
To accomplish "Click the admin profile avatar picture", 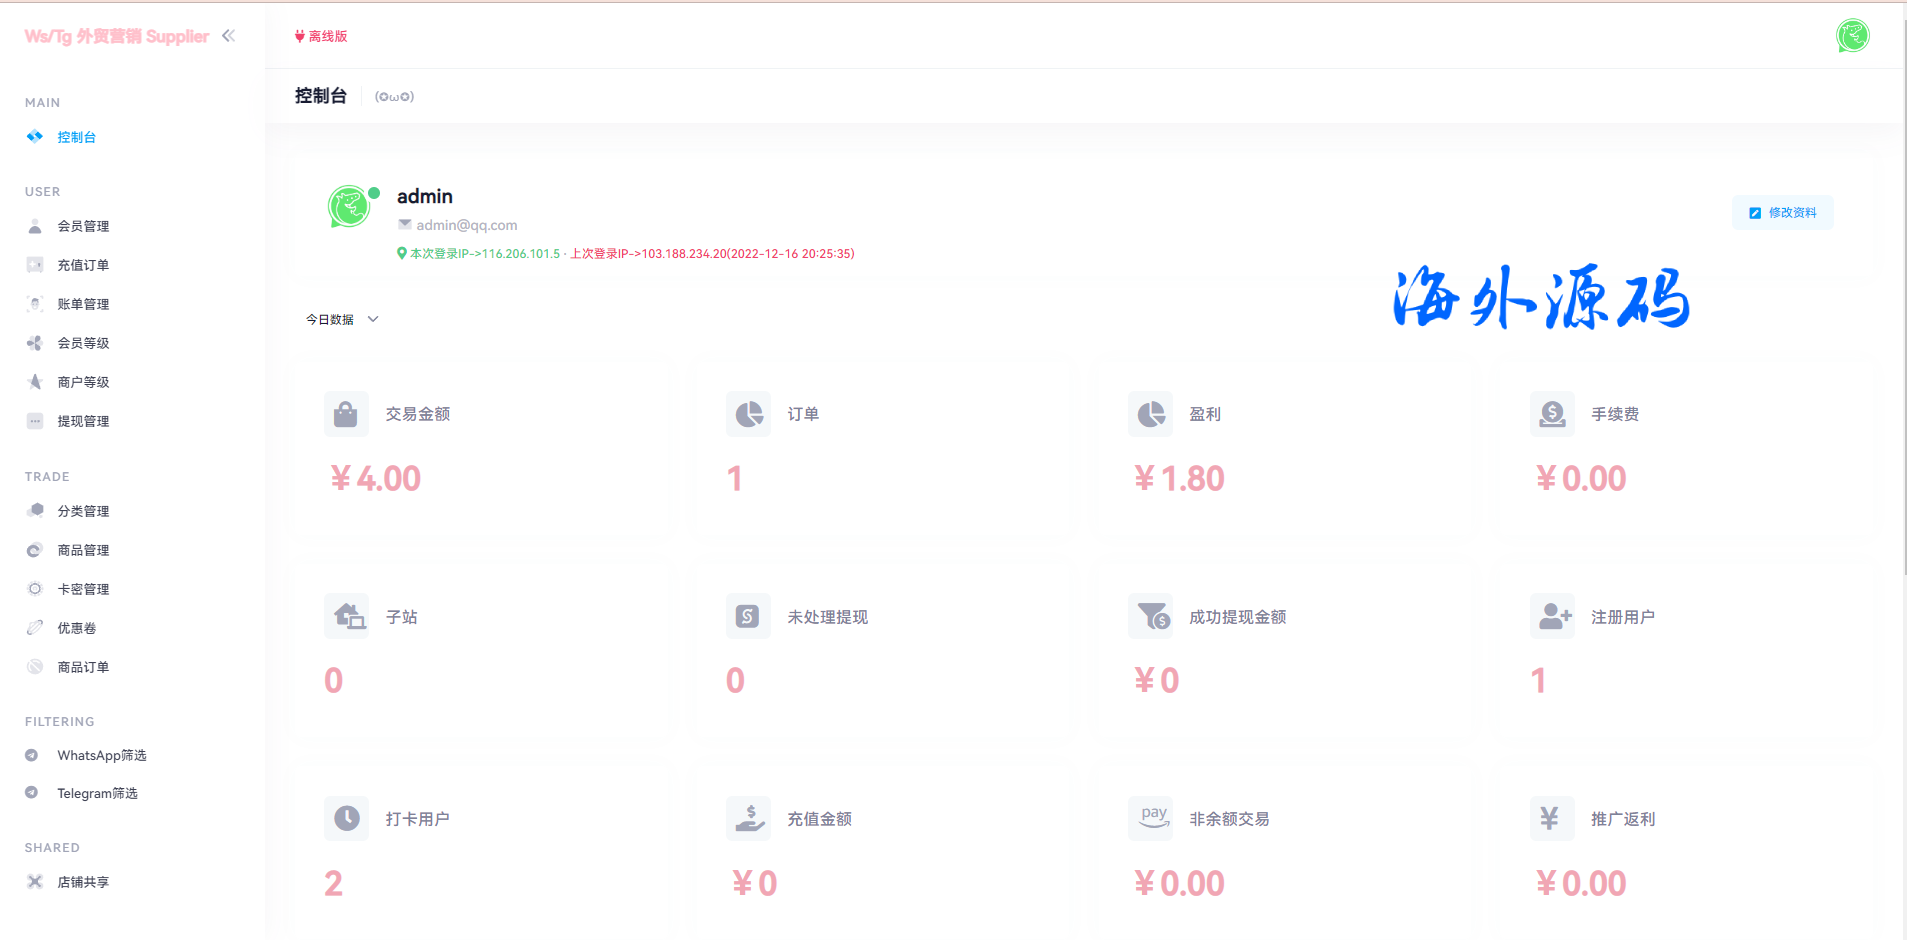I will click(x=349, y=207).
